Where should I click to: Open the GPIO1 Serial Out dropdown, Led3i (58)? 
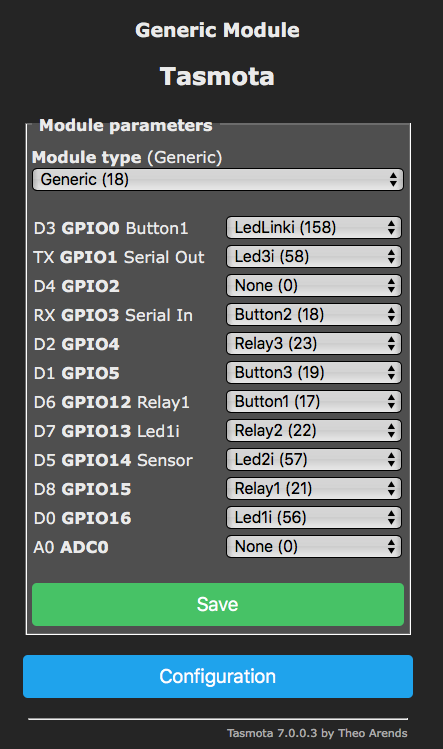click(313, 257)
